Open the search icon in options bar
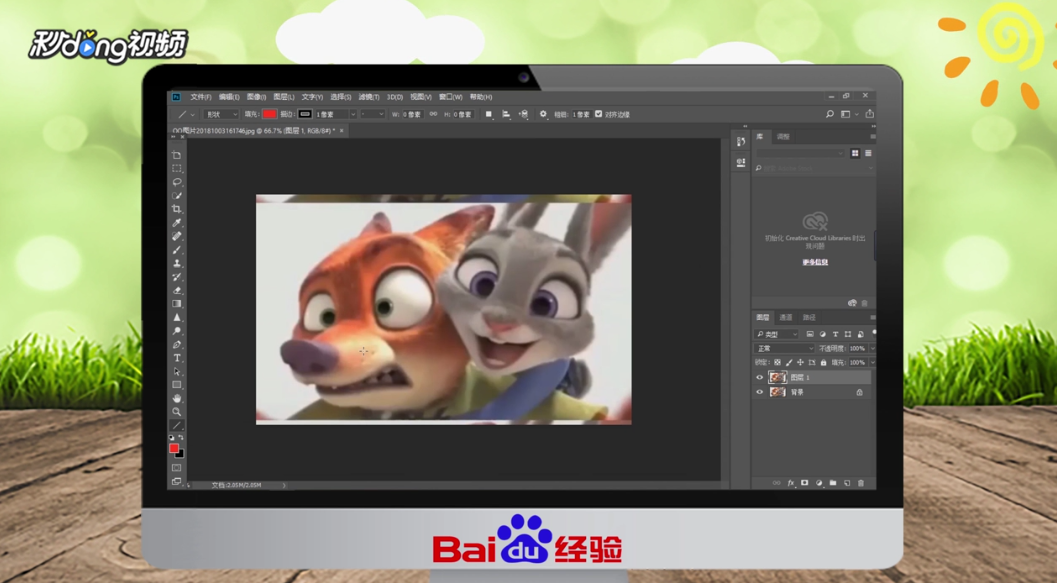This screenshot has height=583, width=1057. (830, 115)
